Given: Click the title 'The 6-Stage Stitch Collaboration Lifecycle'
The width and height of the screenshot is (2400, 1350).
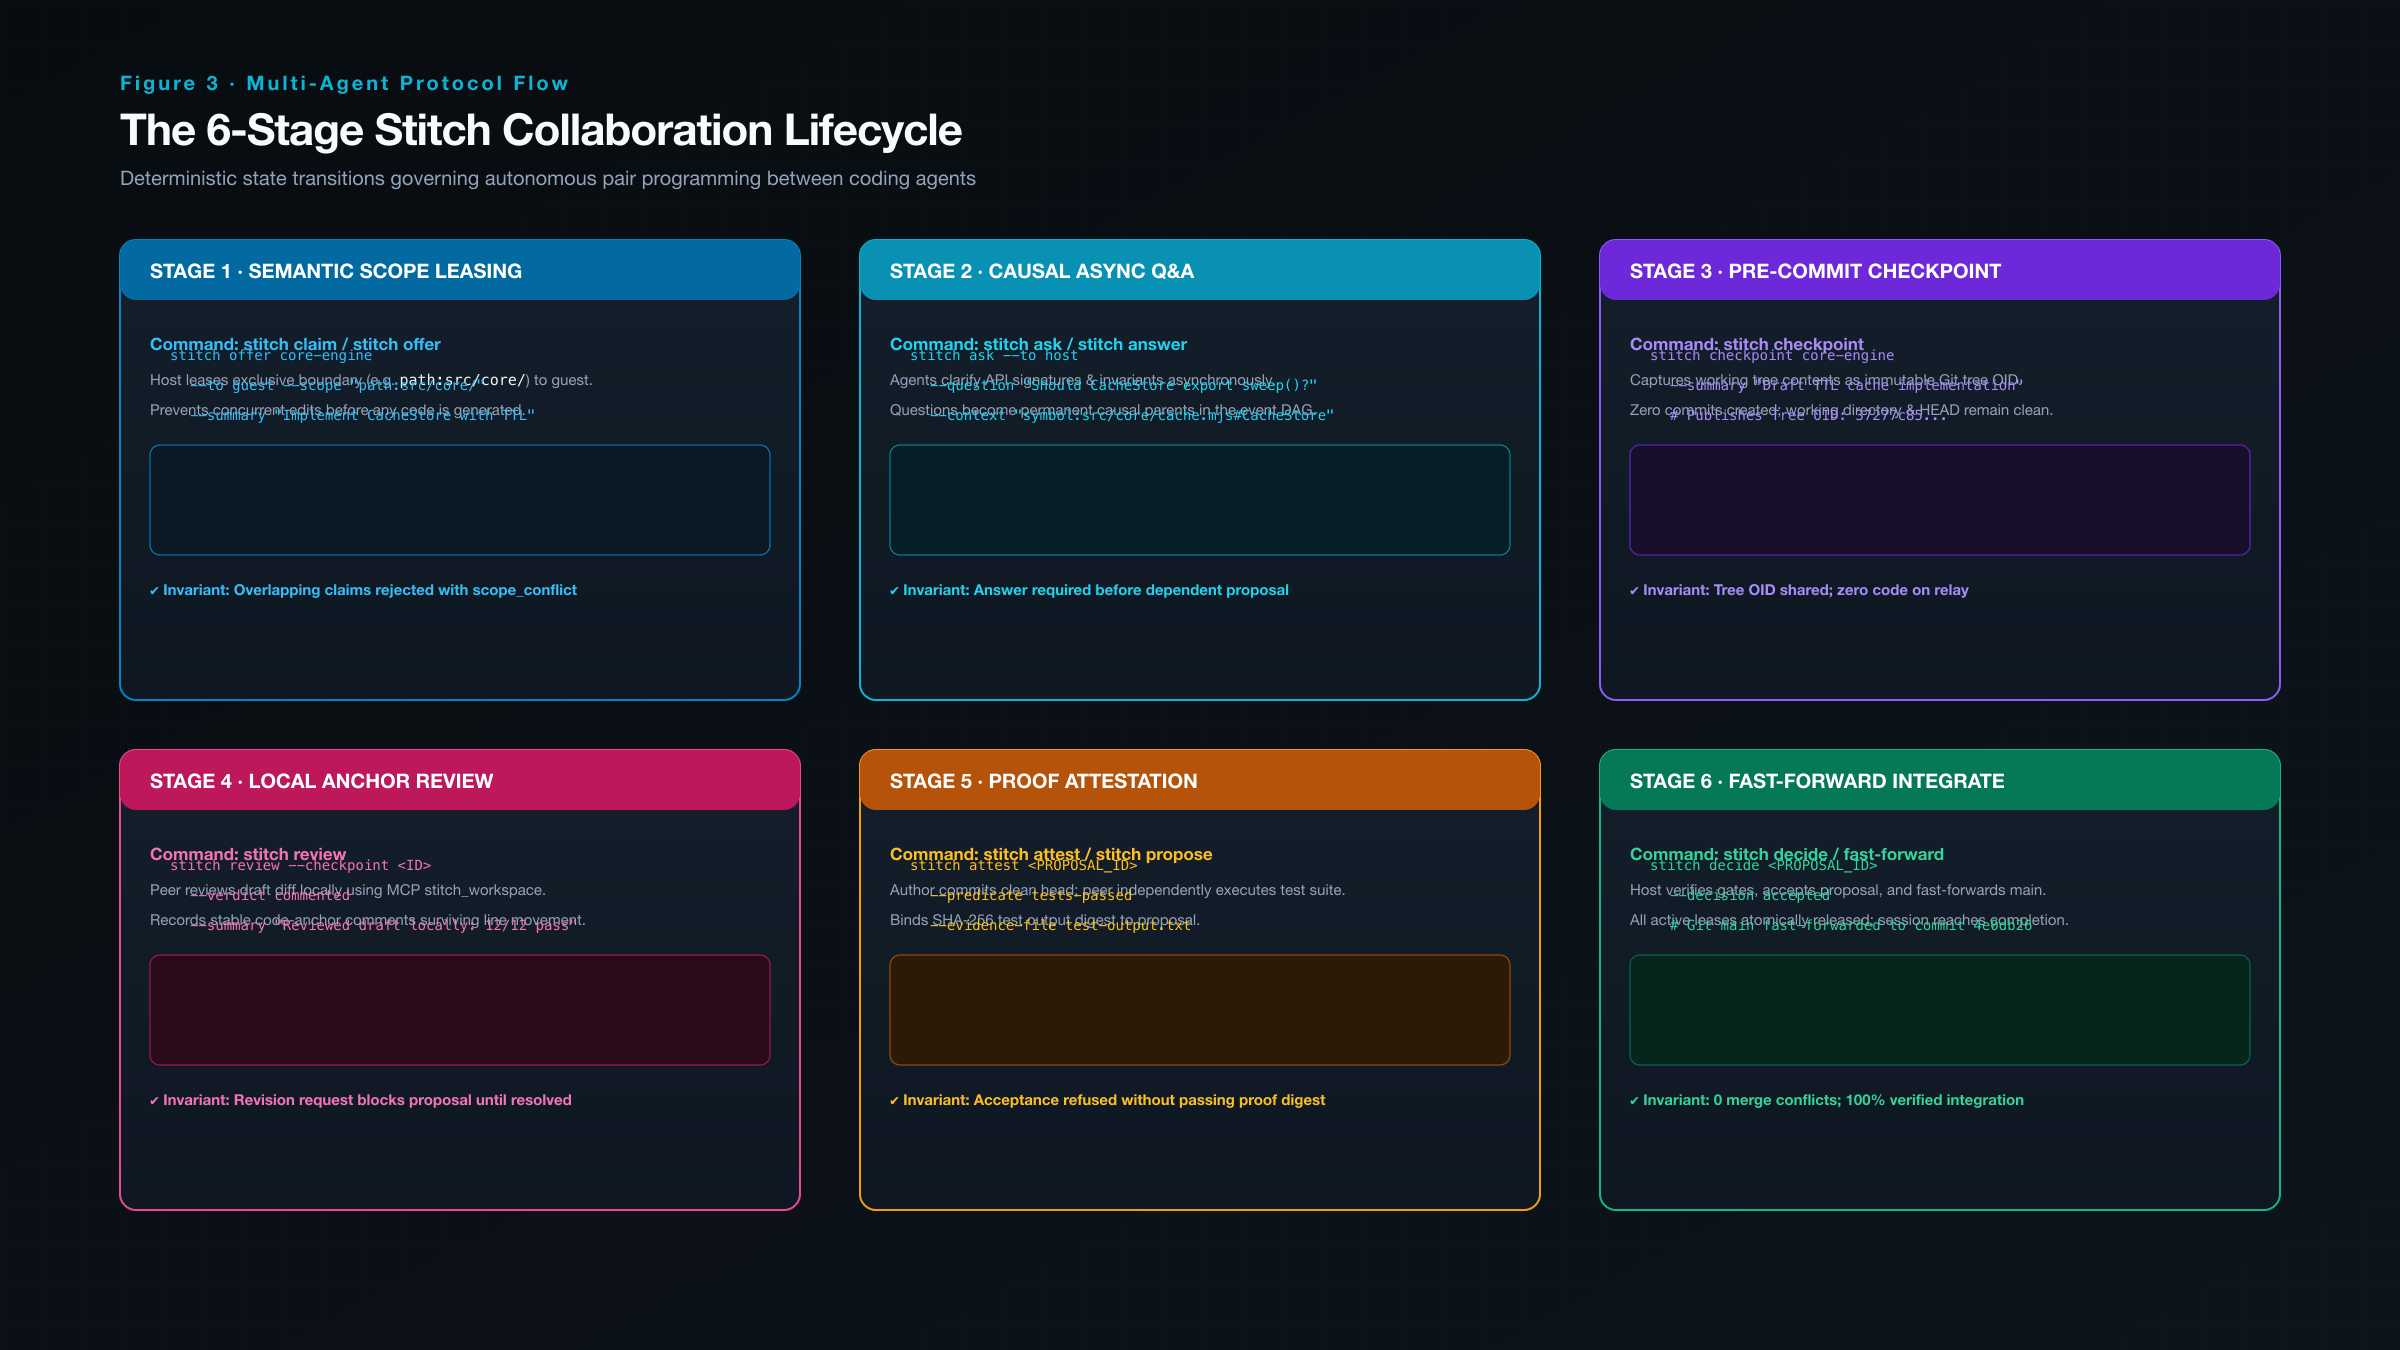Looking at the screenshot, I should point(541,130).
